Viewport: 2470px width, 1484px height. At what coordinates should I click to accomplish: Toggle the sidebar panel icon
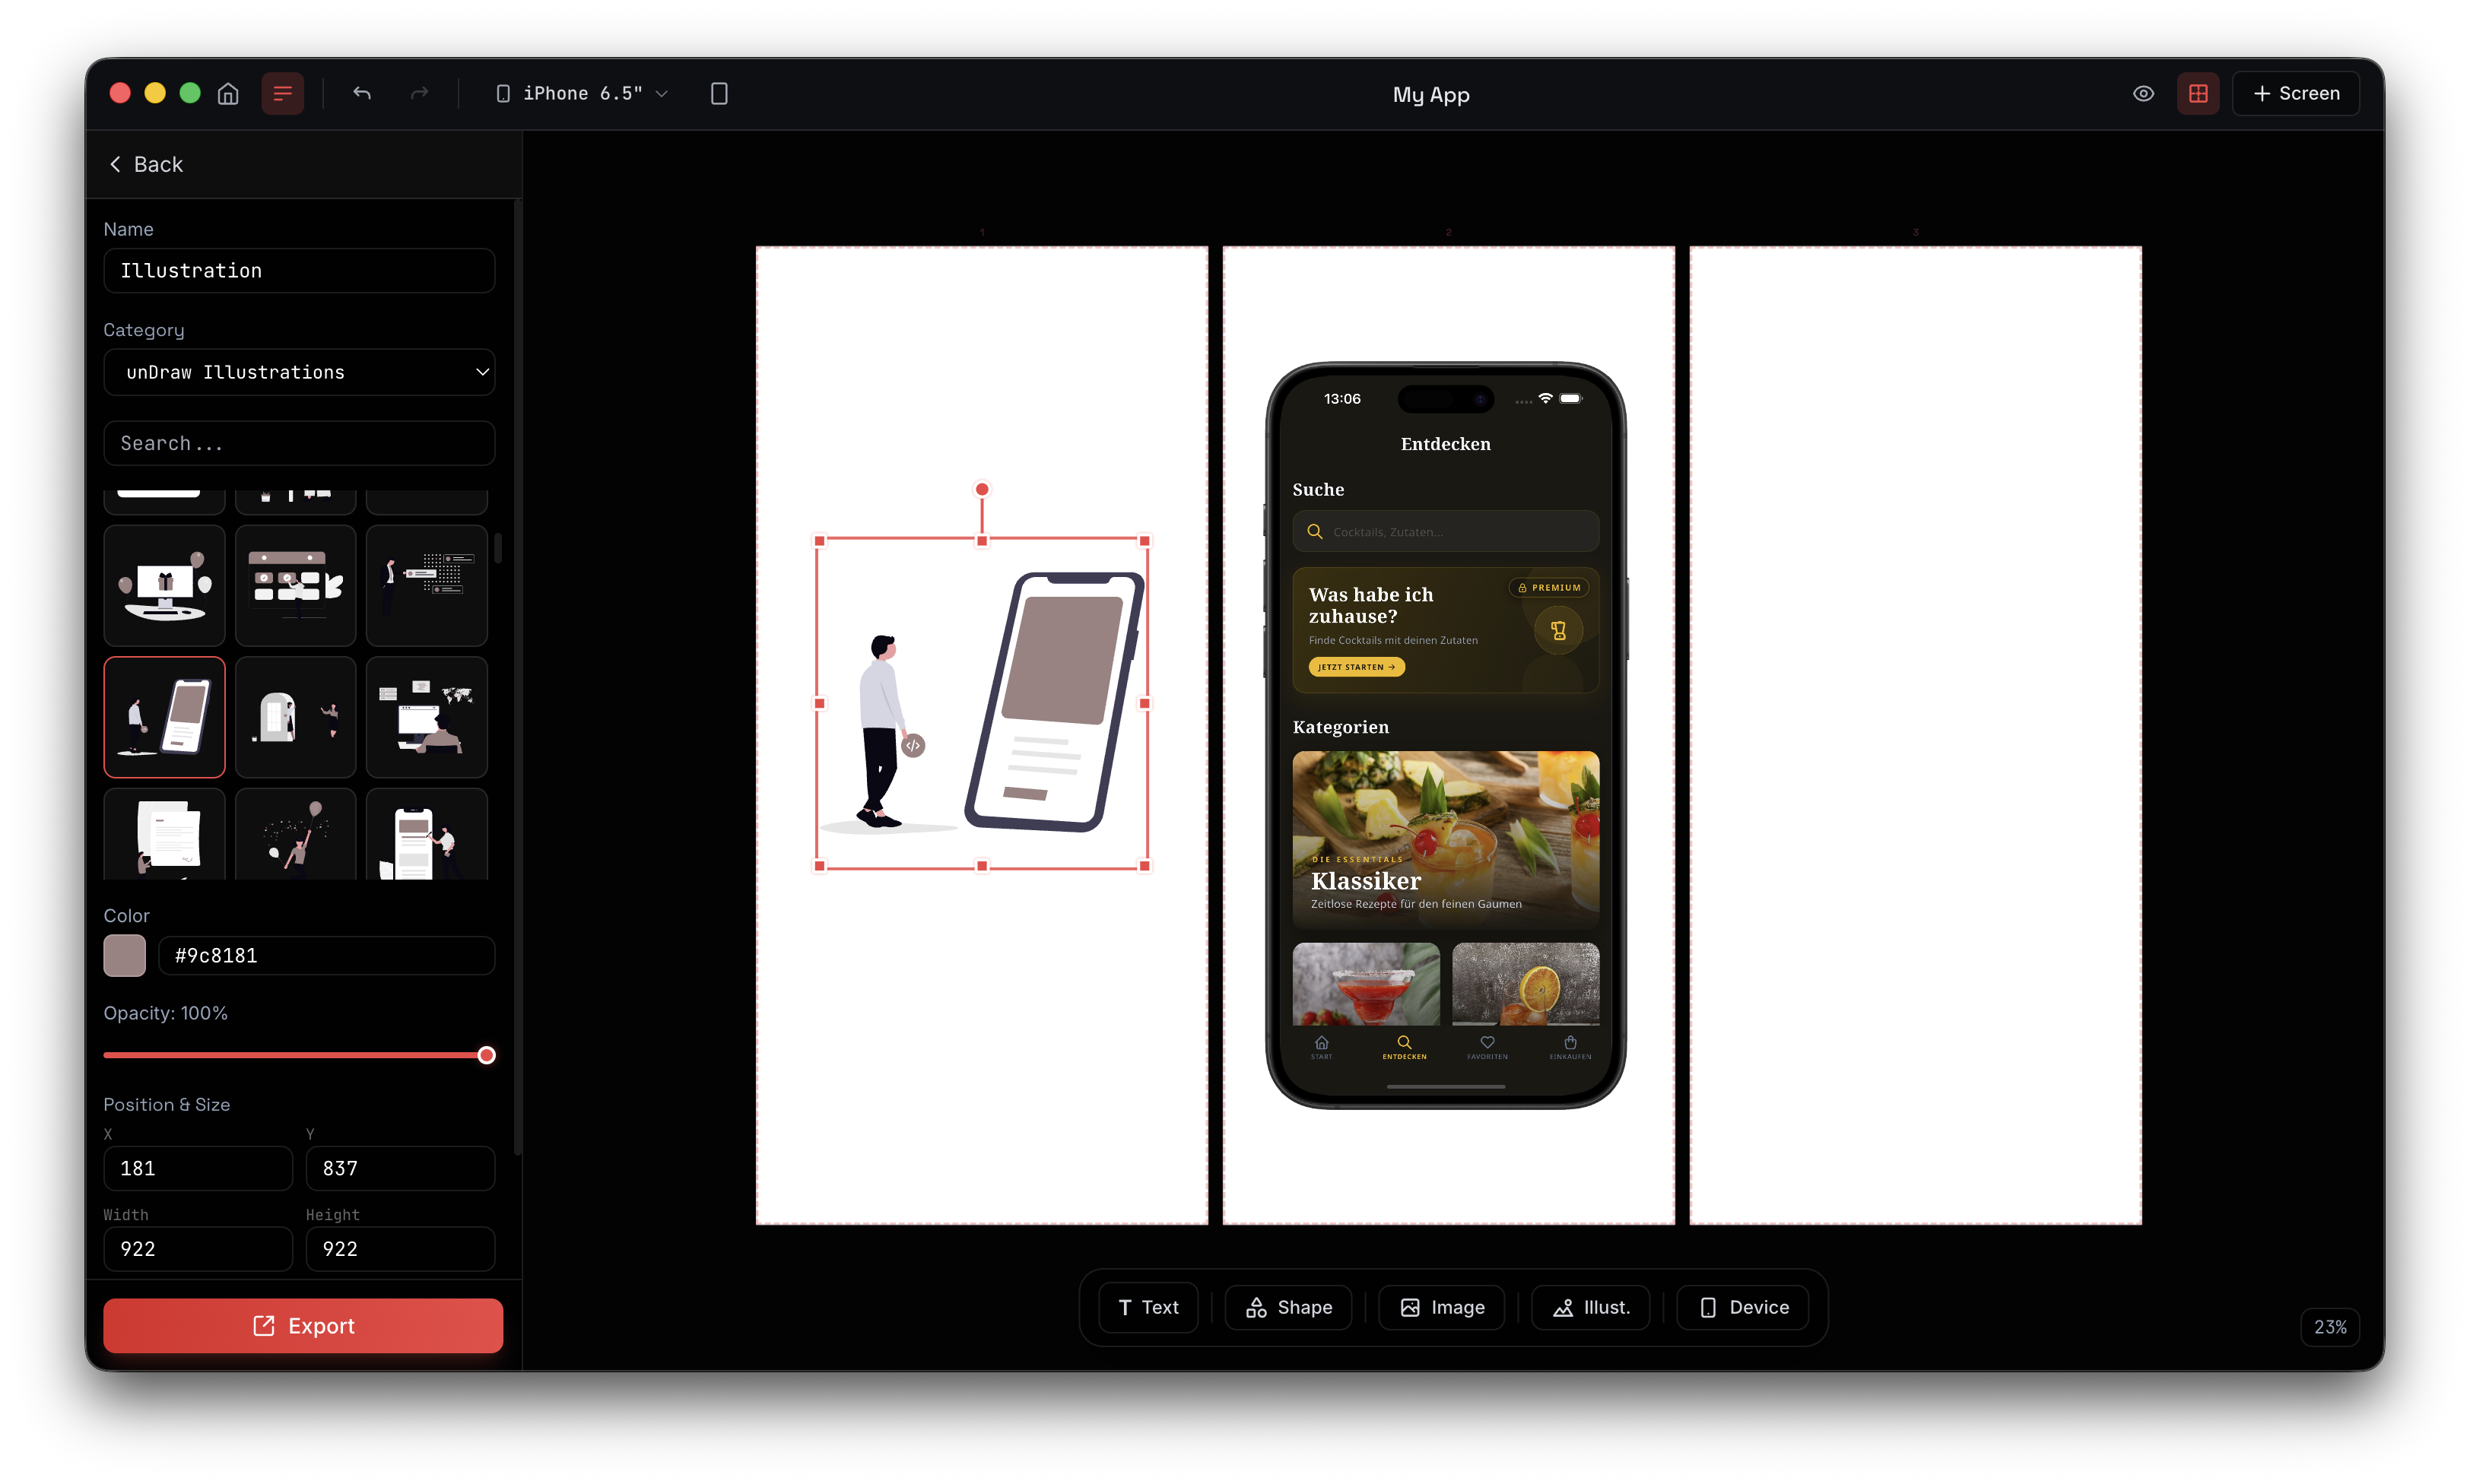point(281,93)
